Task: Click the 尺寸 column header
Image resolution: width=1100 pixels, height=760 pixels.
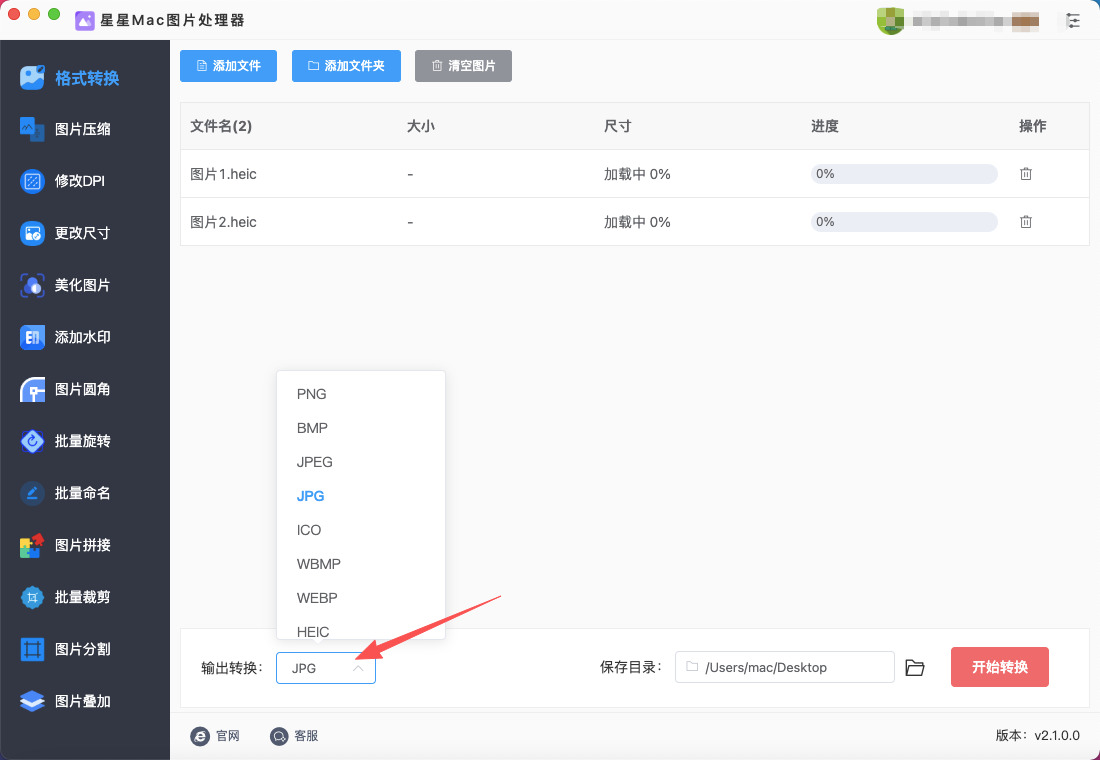Action: click(x=617, y=126)
